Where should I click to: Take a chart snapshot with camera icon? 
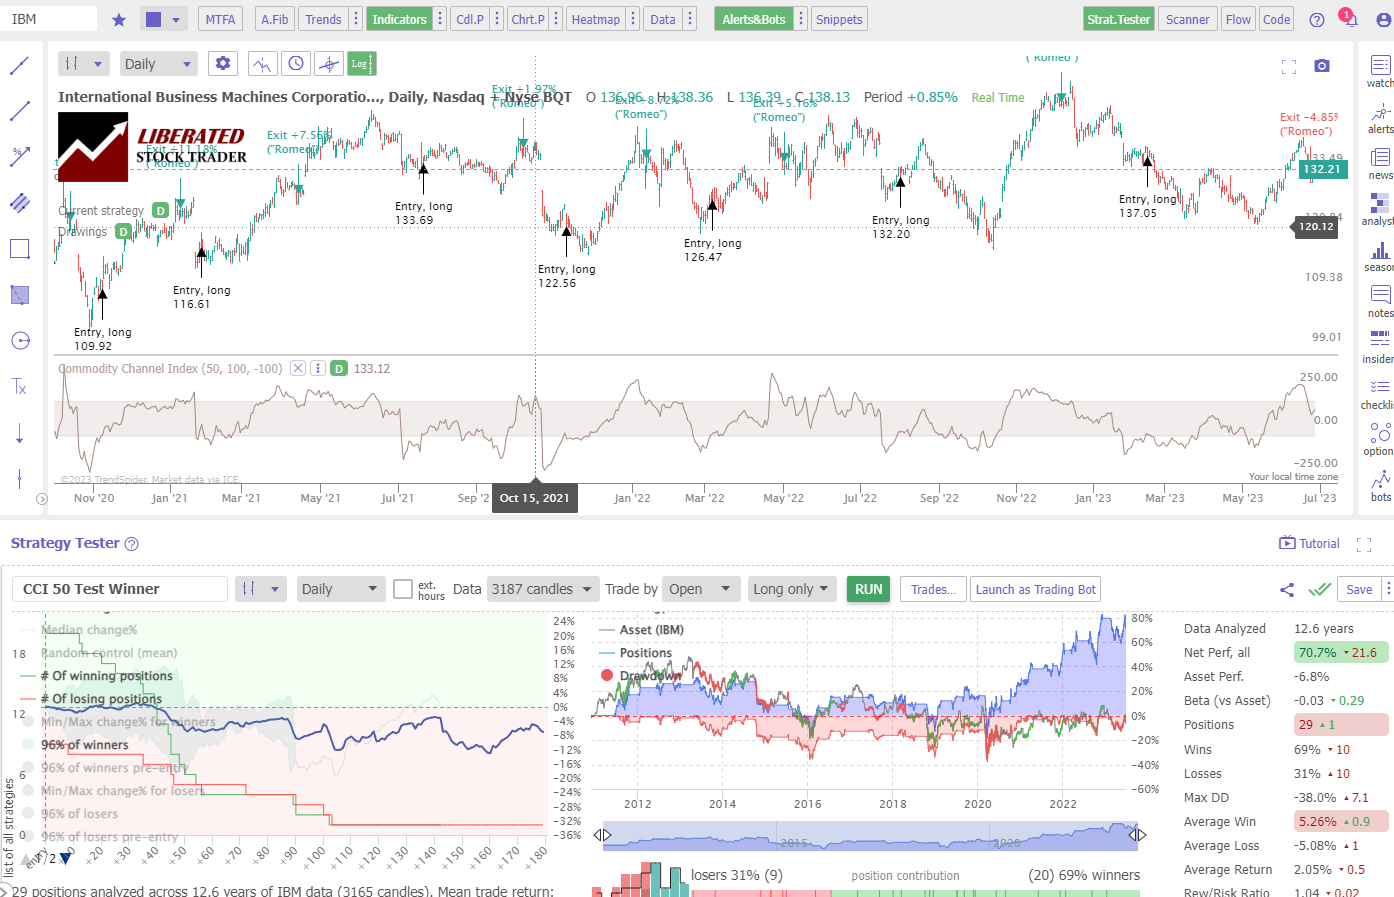(x=1322, y=65)
